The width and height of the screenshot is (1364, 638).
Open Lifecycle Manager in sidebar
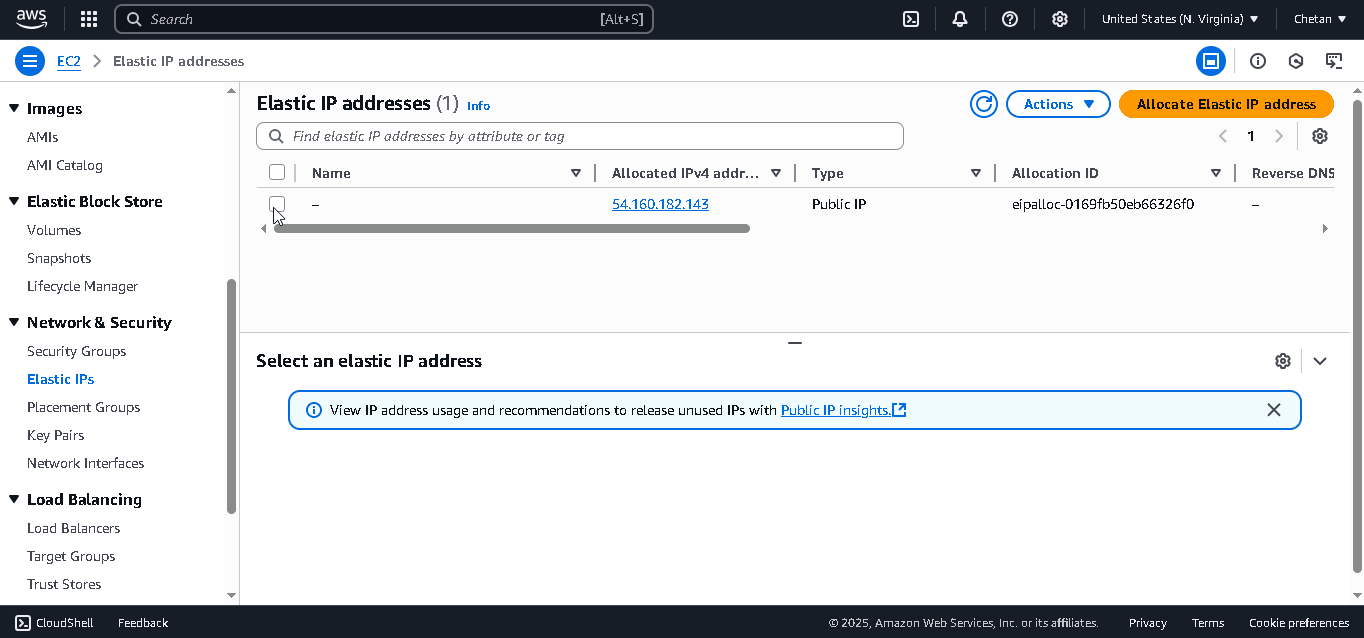[x=82, y=286]
